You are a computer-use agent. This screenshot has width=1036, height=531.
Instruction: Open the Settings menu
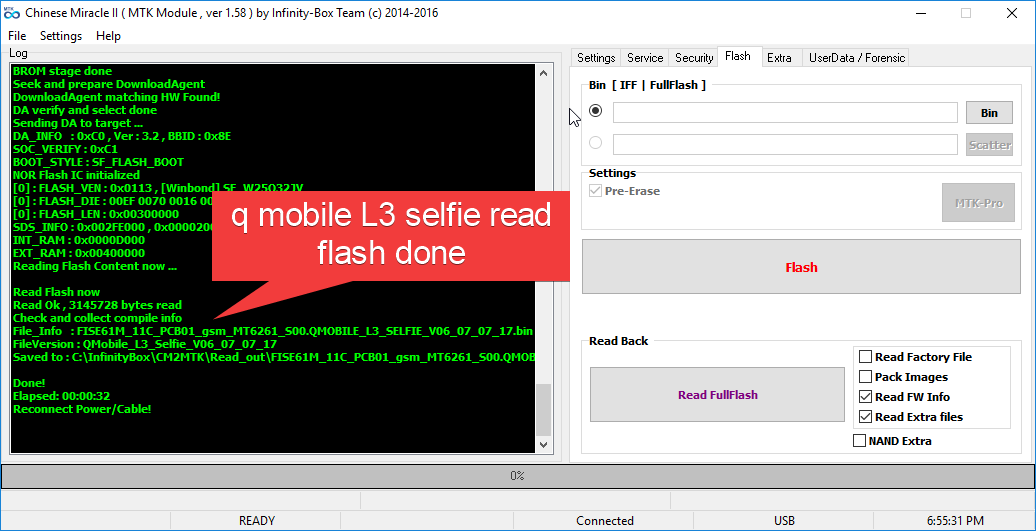pos(61,36)
